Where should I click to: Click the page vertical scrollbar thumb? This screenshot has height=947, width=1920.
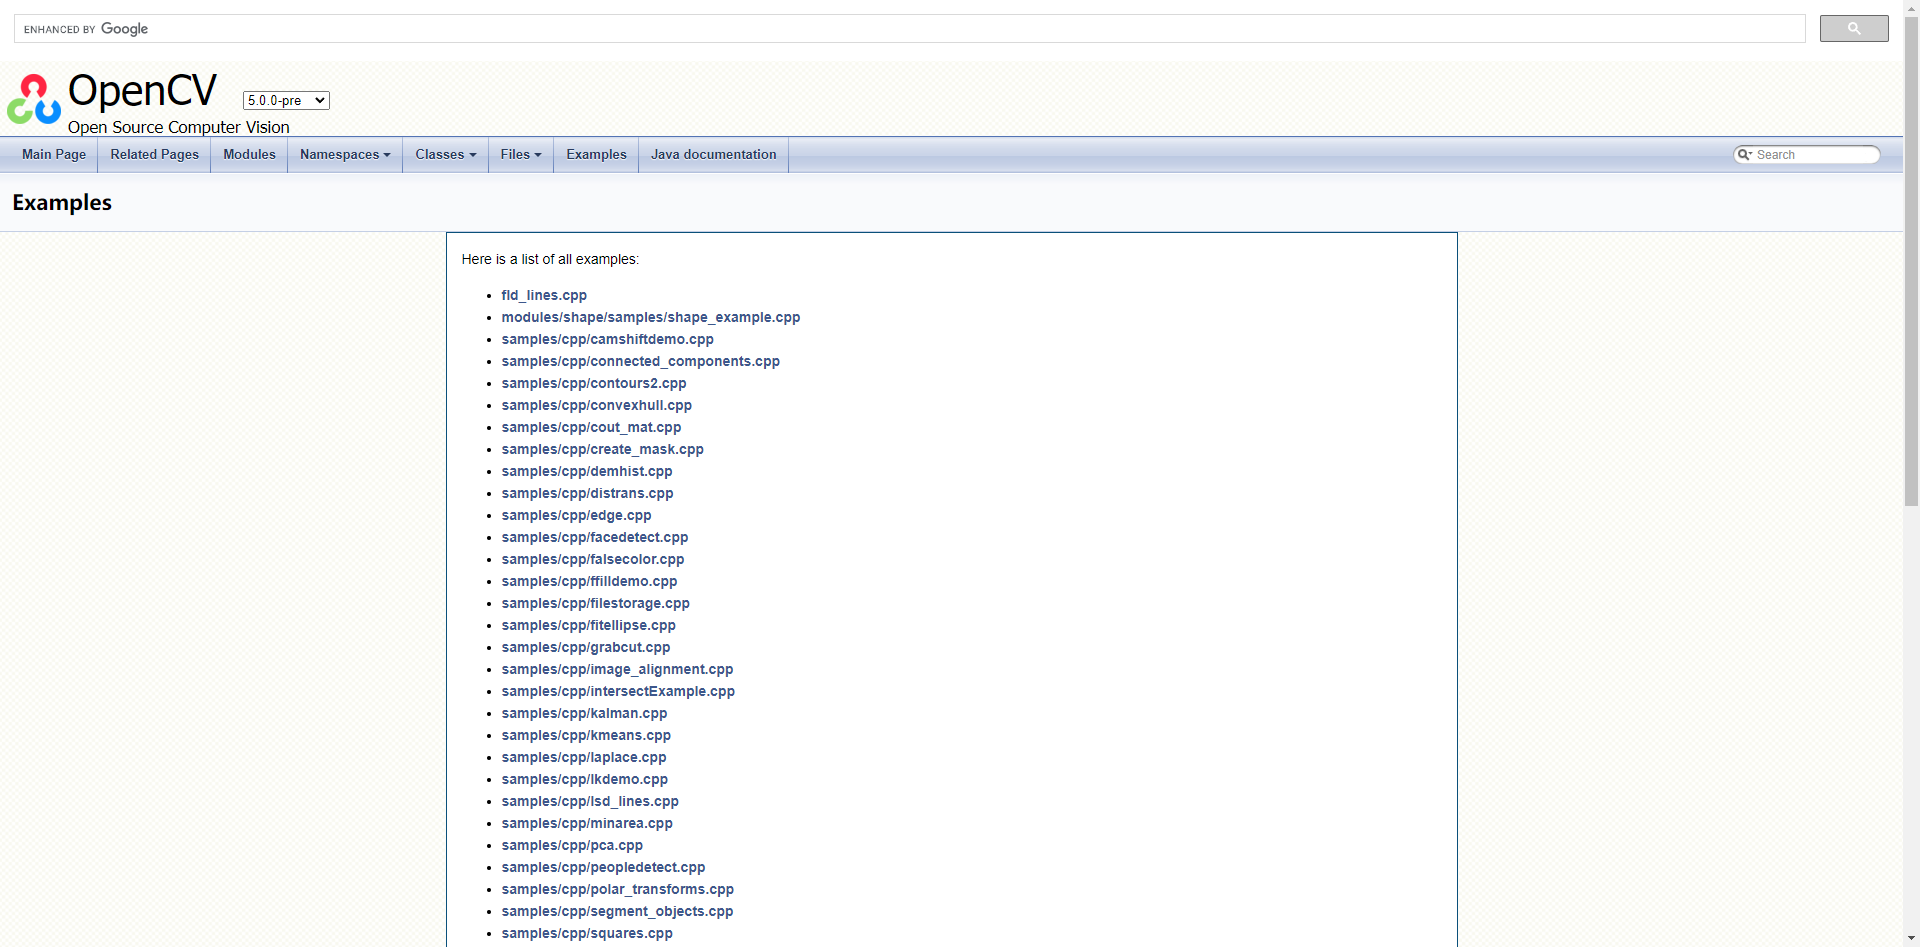1911,263
